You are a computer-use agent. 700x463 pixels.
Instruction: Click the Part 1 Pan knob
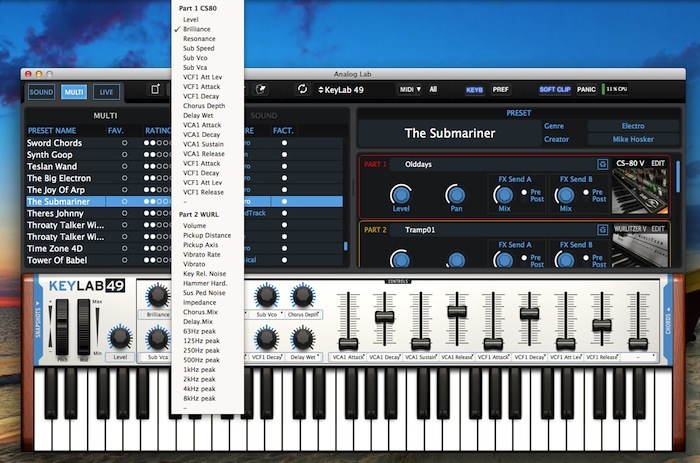pyautogui.click(x=456, y=195)
